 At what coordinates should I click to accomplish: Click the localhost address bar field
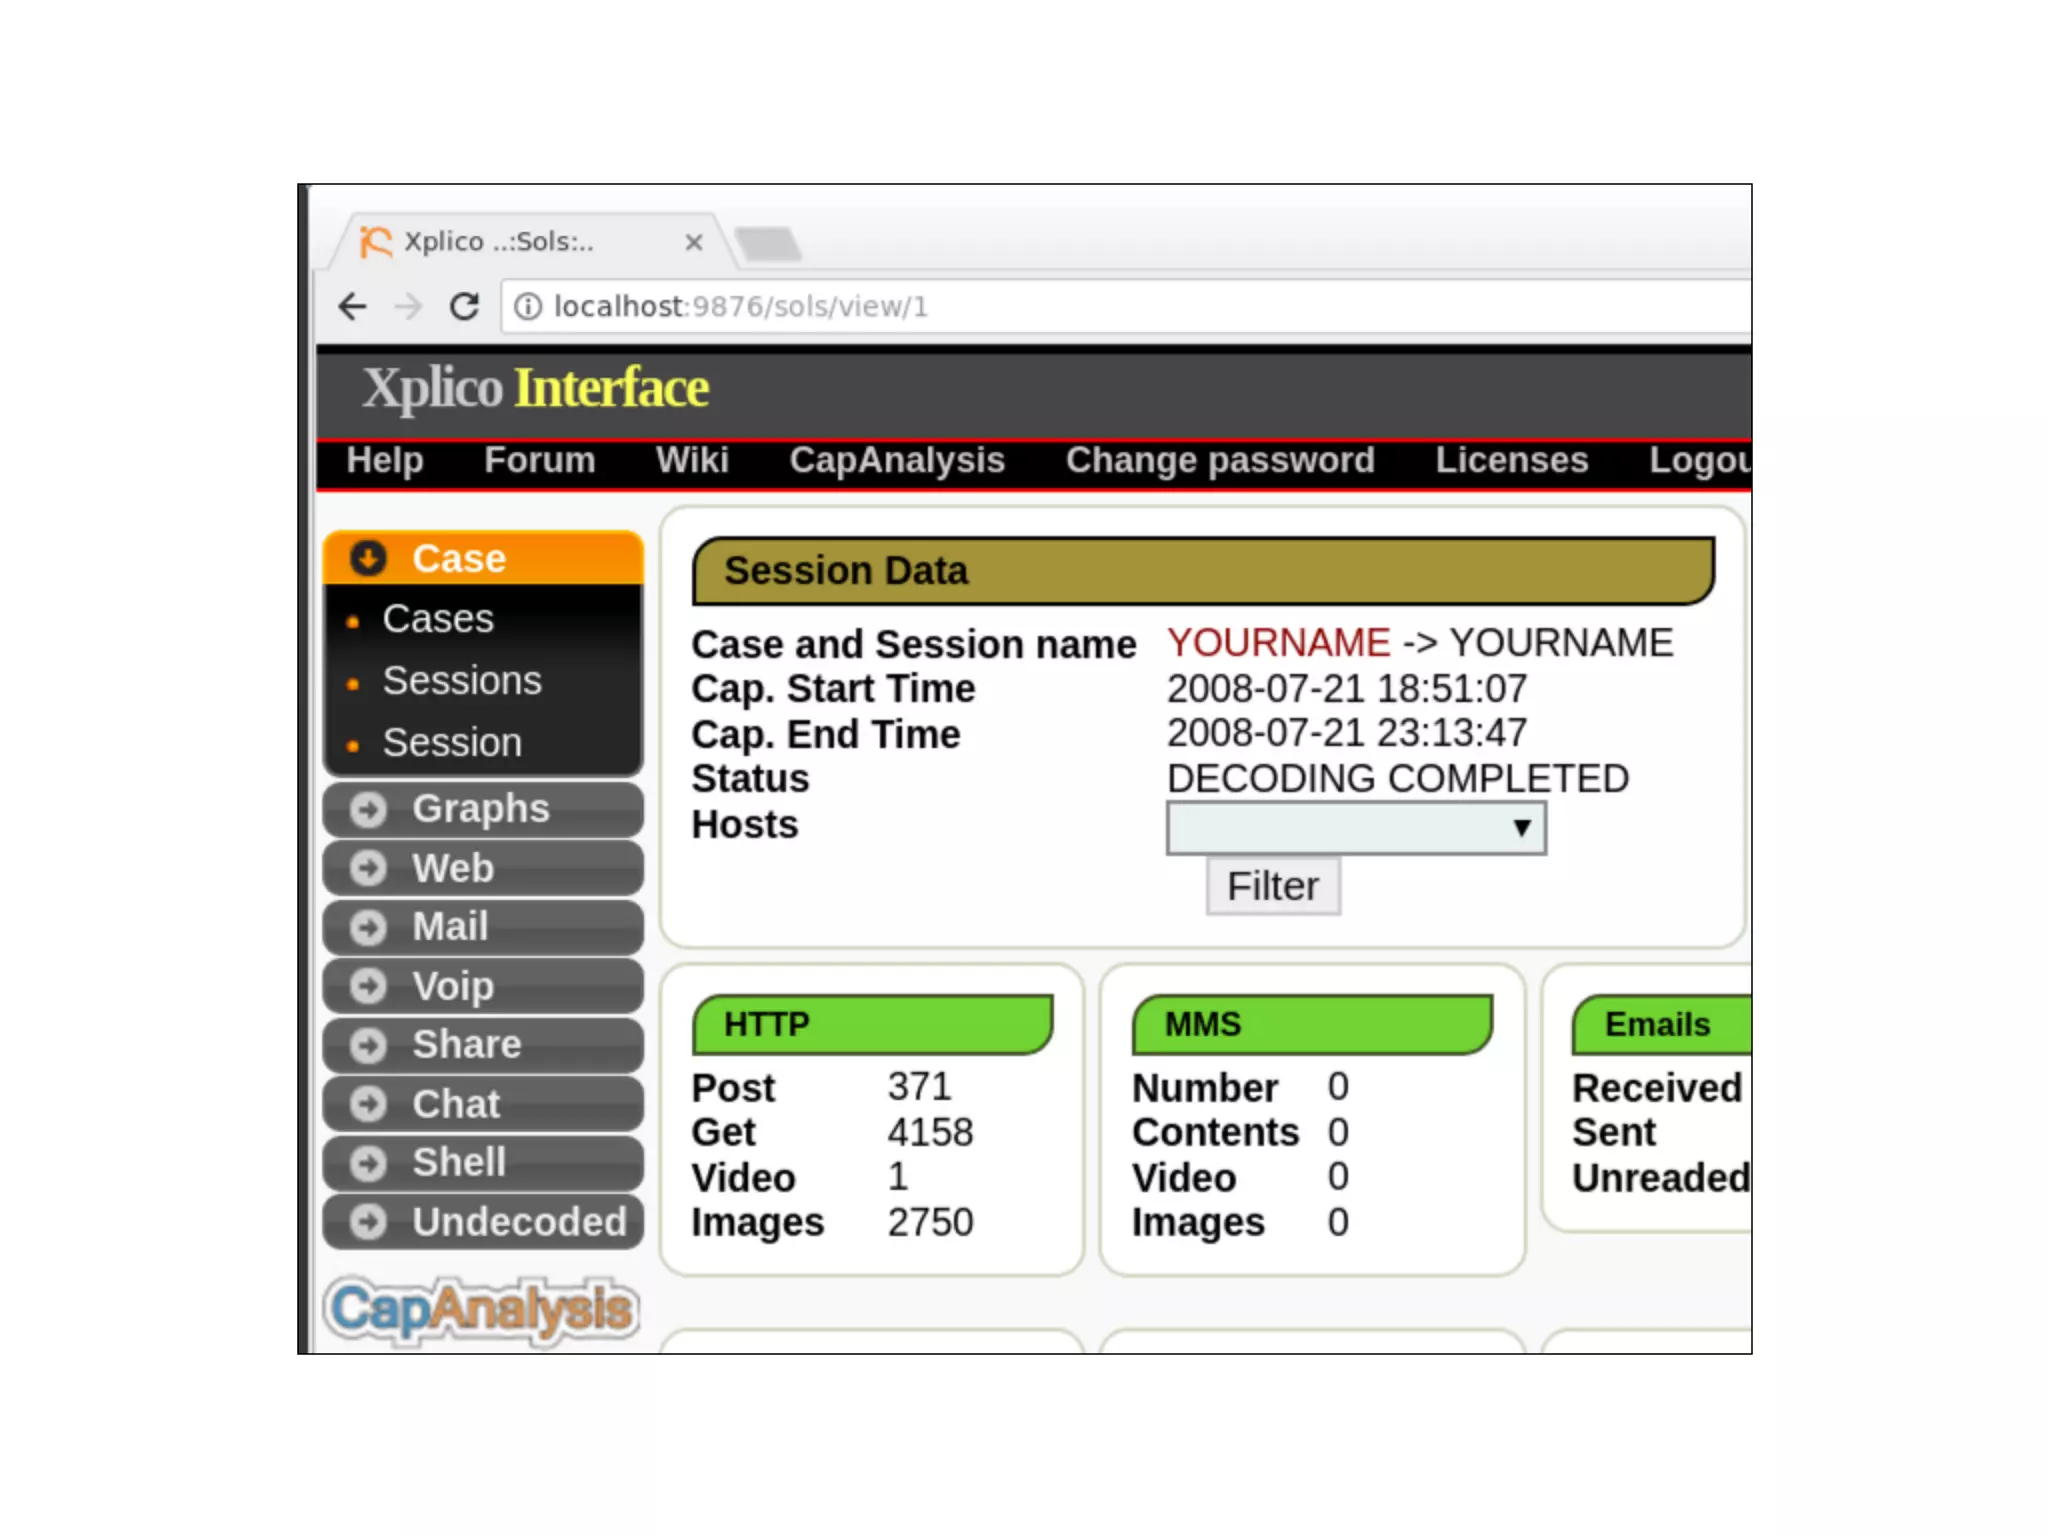[x=1100, y=306]
